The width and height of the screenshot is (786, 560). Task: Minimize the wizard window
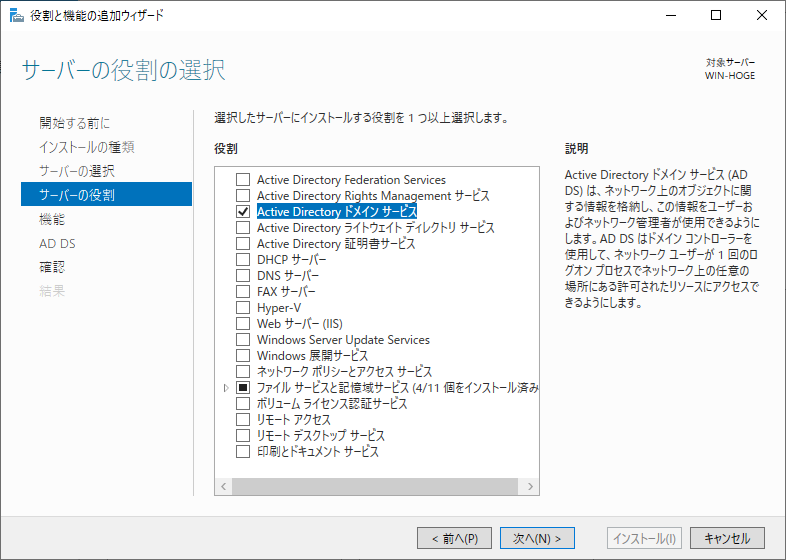(x=671, y=16)
